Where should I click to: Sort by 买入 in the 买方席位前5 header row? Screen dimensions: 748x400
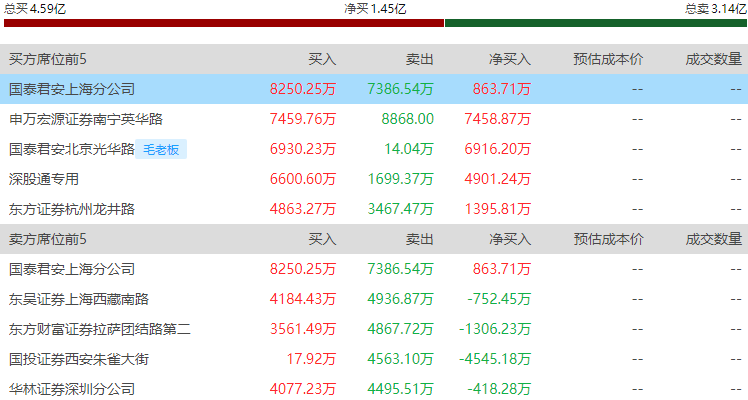click(x=322, y=59)
